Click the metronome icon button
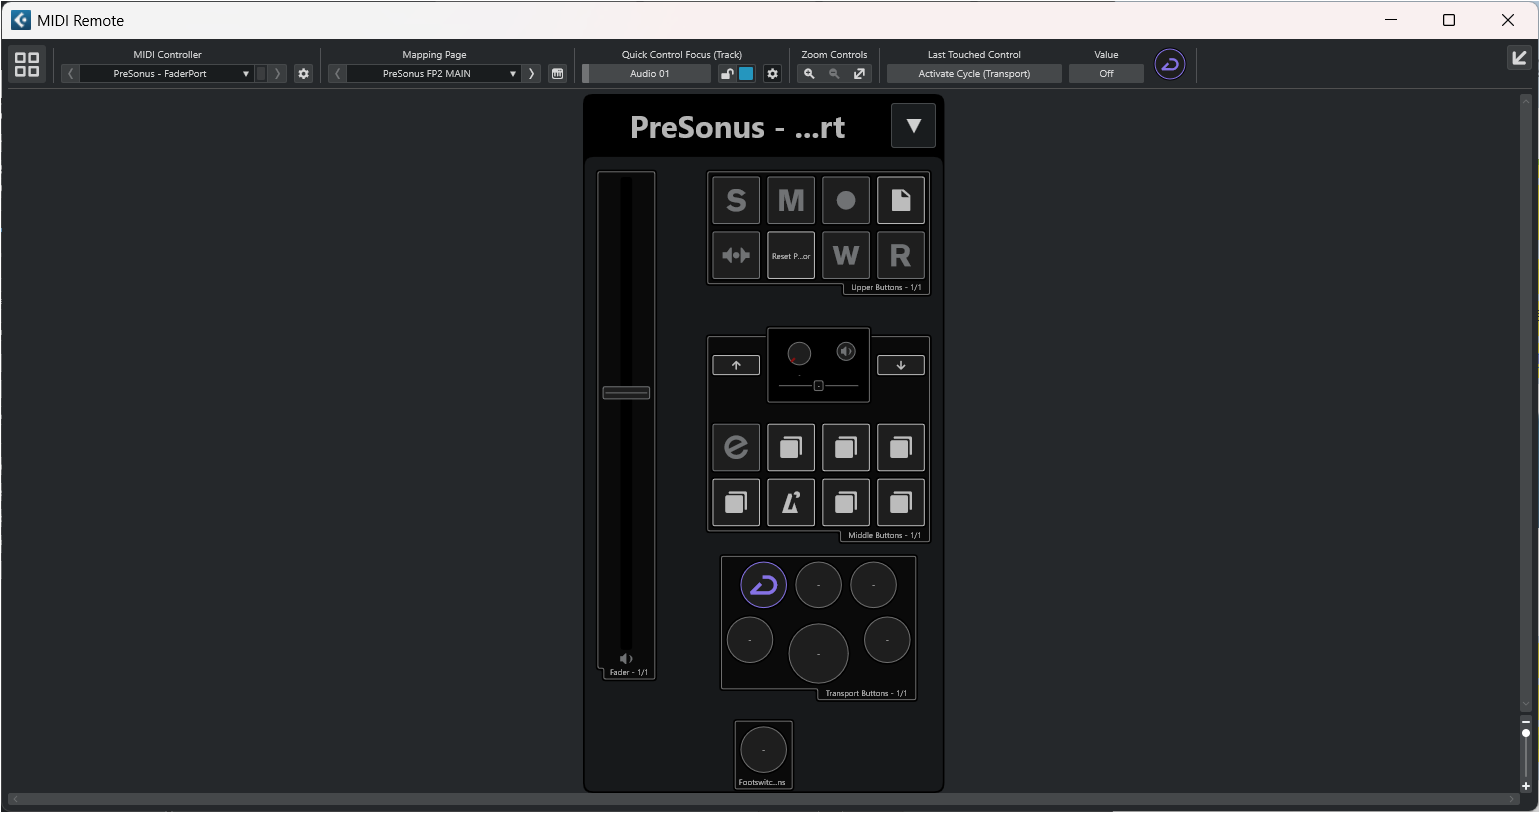 [x=791, y=502]
